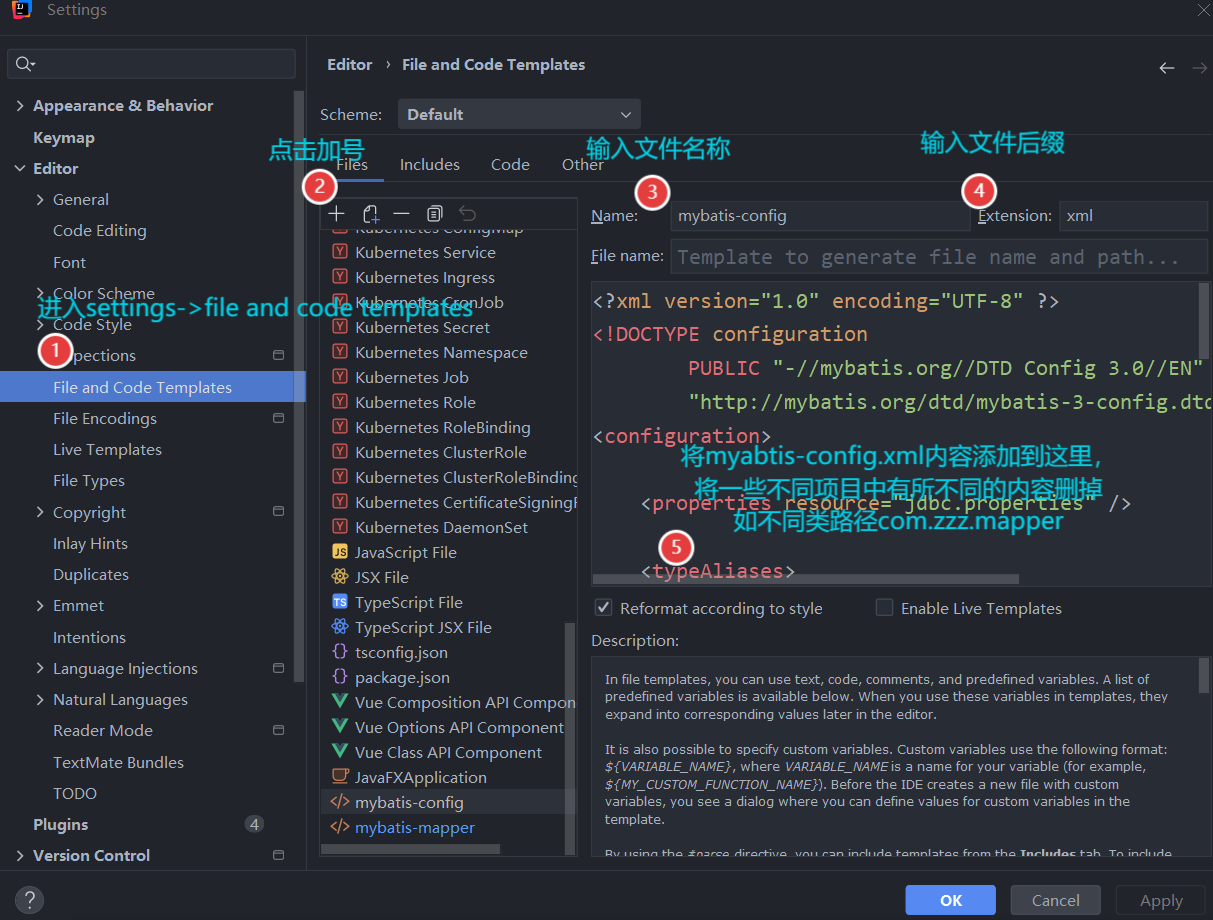
Task: Switch to the Other tab
Action: (x=582, y=164)
